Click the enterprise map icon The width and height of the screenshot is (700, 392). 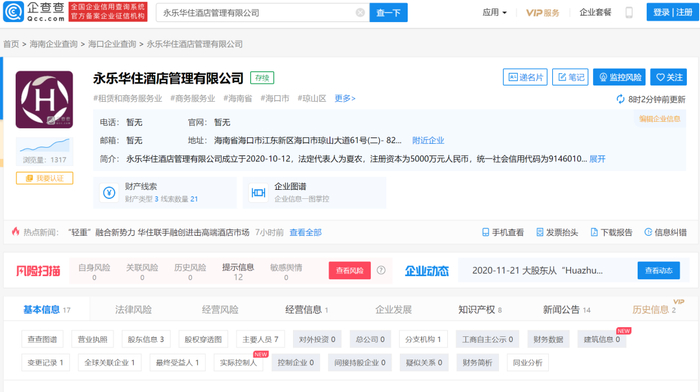(258, 193)
